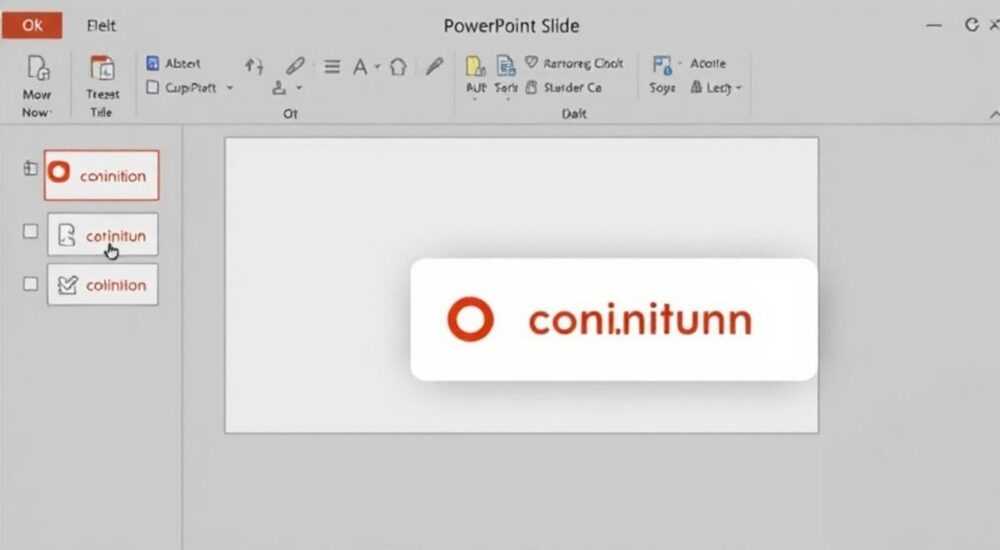Click the yellow AUt document icon
Screen dimensions: 1000x550
[475, 66]
